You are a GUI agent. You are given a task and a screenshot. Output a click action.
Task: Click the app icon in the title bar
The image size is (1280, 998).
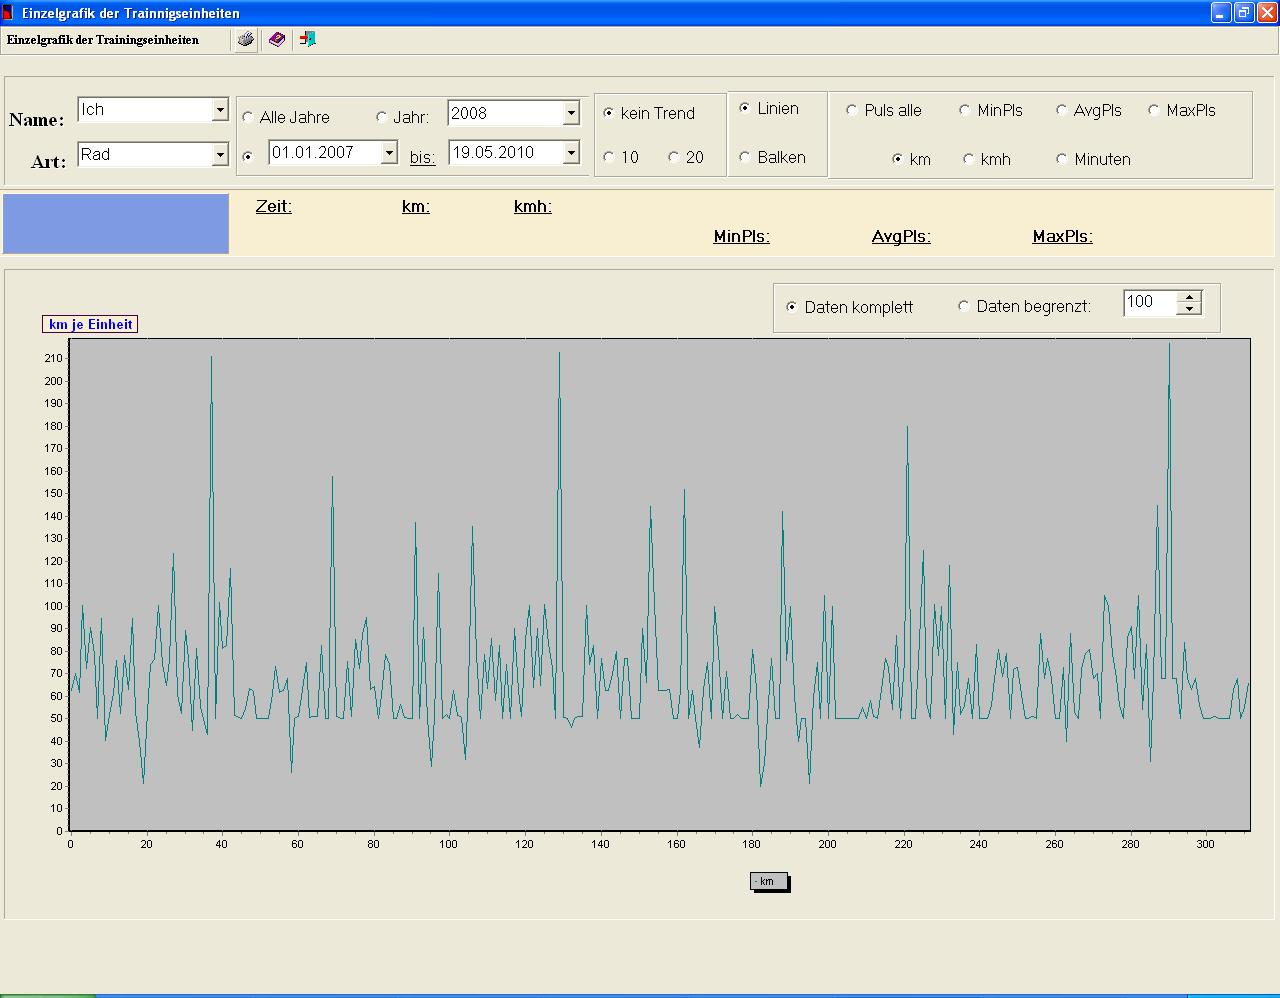[8, 13]
